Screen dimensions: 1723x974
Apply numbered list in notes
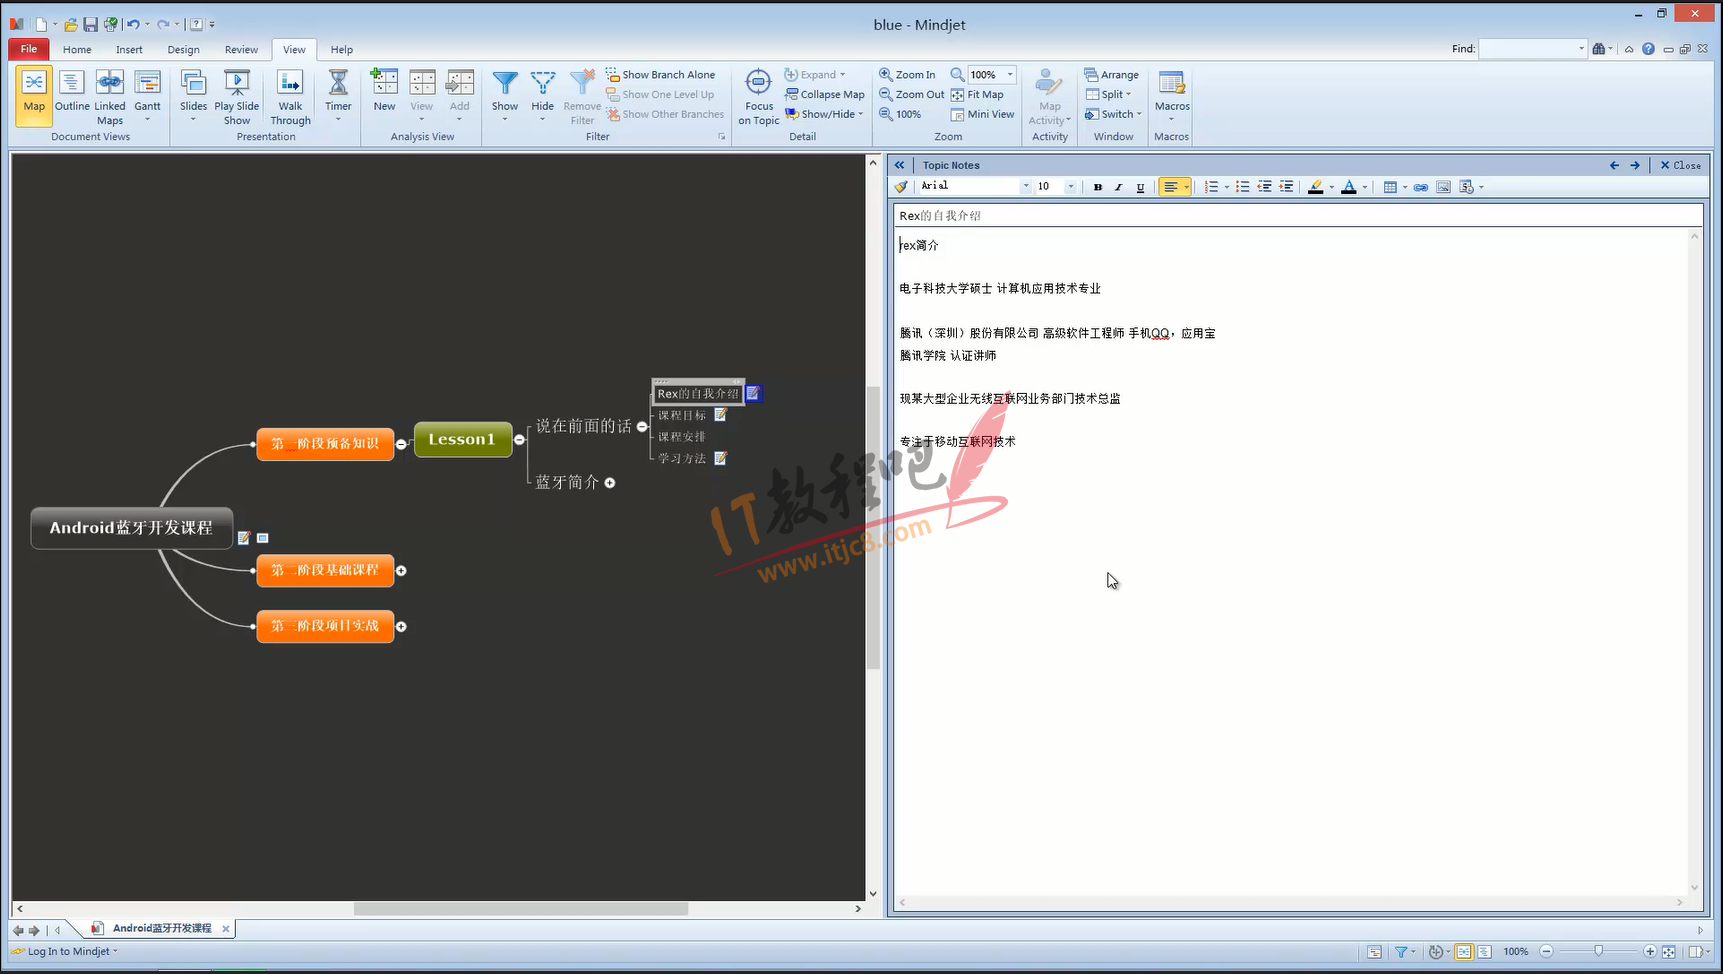(1212, 187)
